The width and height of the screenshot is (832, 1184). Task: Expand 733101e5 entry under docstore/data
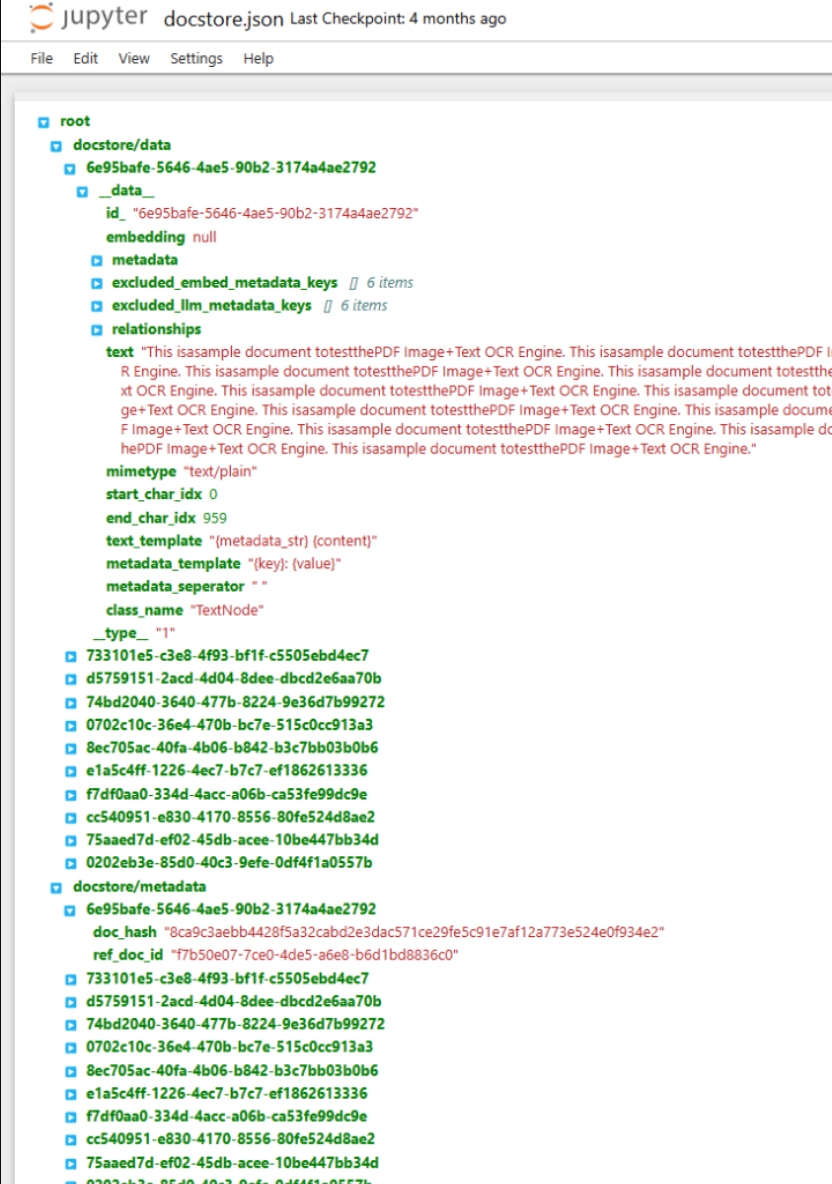click(x=70, y=656)
